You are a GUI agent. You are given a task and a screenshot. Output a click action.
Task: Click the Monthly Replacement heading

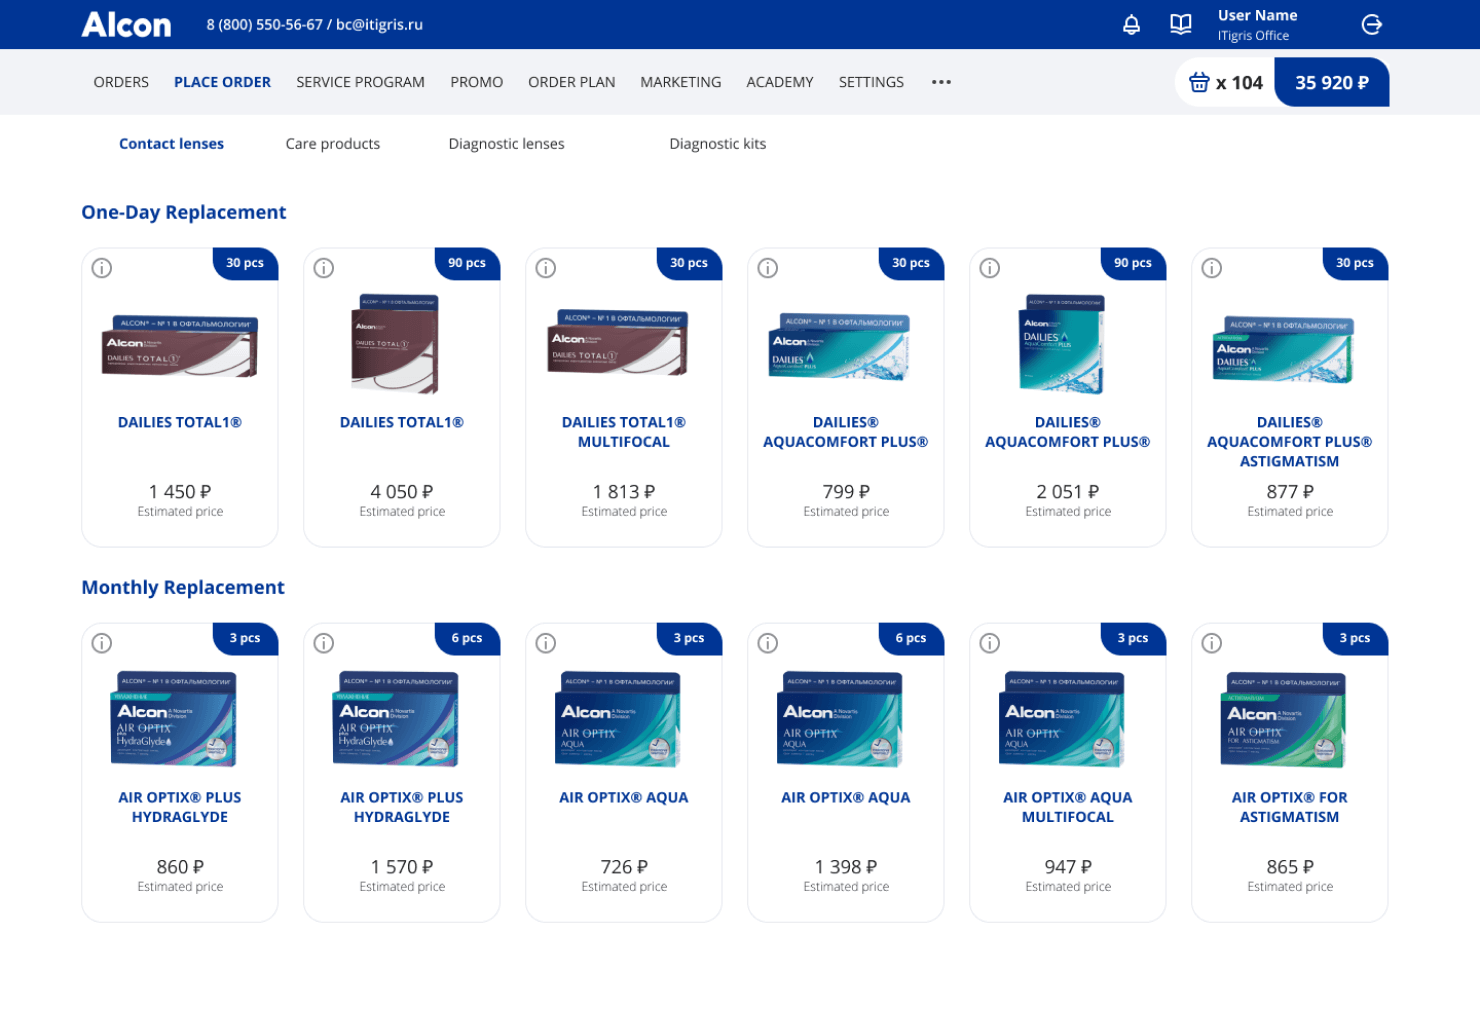tap(183, 587)
